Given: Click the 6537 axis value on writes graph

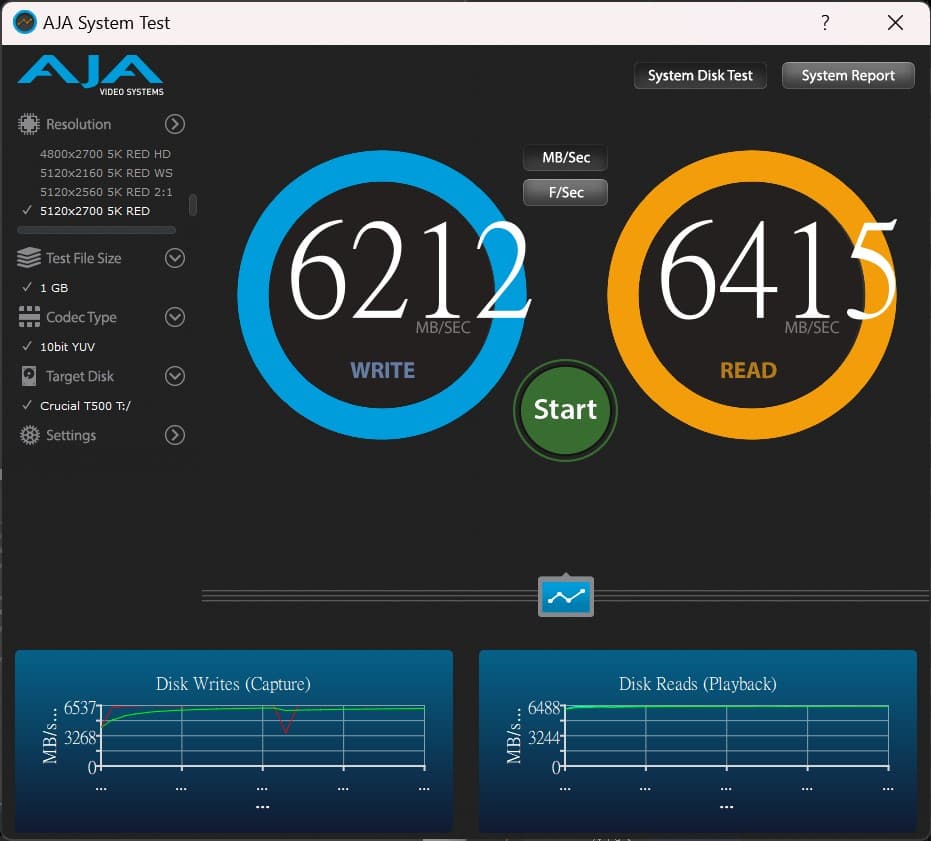Looking at the screenshot, I should coord(80,707).
